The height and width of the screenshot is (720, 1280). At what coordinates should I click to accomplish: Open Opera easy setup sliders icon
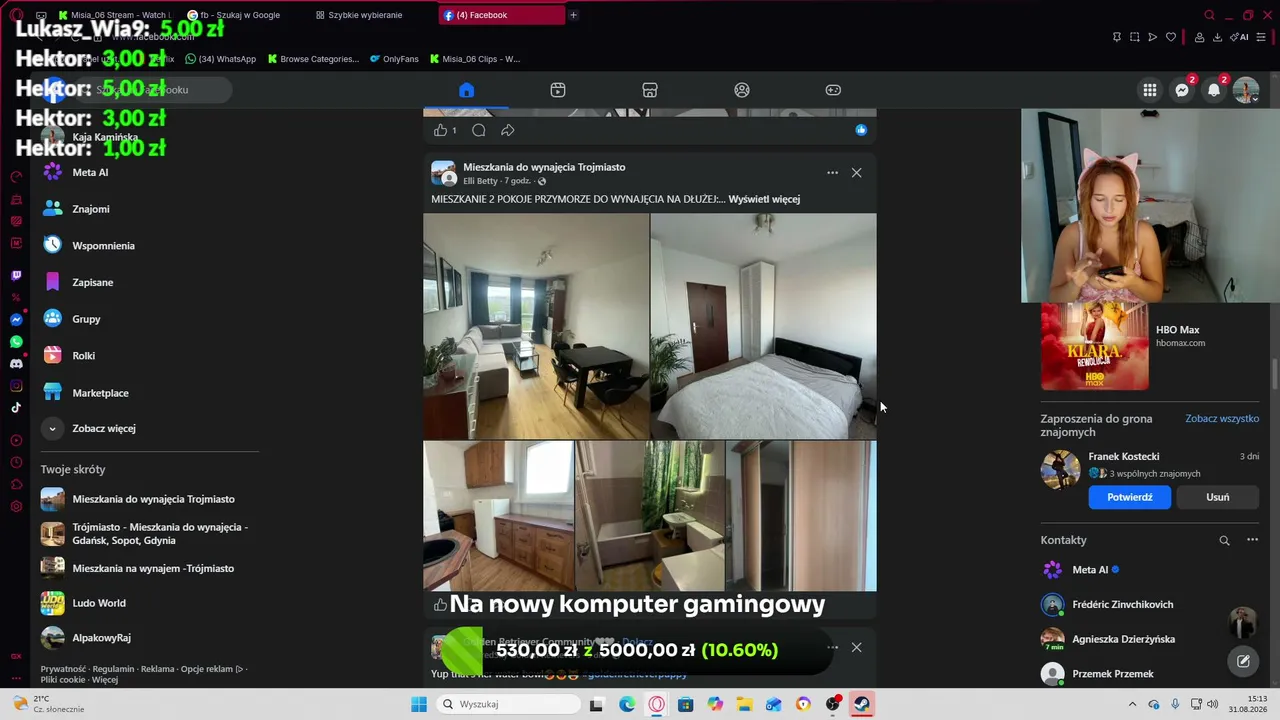pos(1262,37)
